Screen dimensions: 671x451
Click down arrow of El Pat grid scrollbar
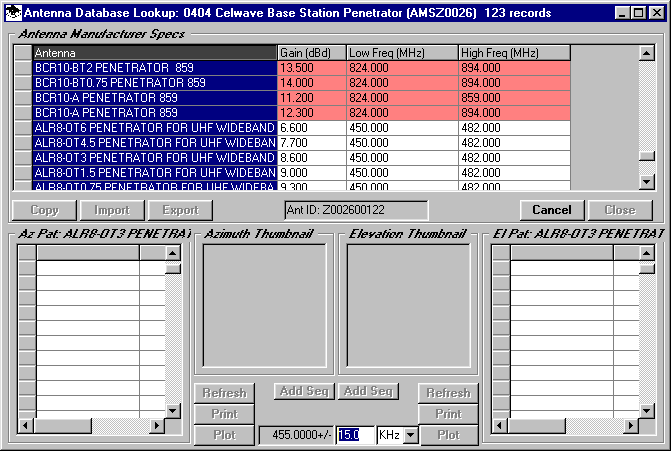(647, 411)
